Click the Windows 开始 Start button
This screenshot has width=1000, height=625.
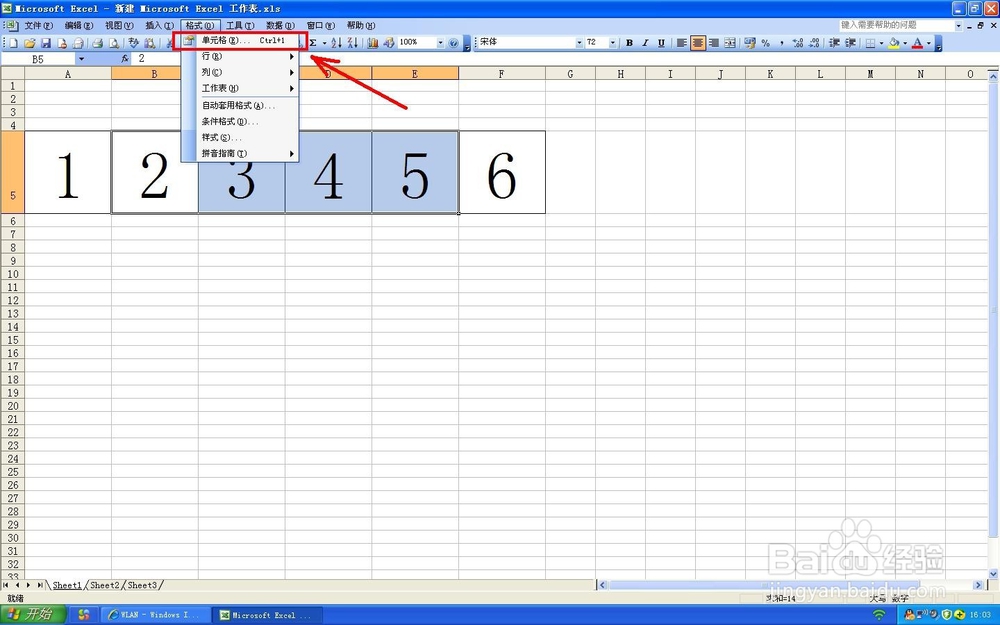[33, 615]
